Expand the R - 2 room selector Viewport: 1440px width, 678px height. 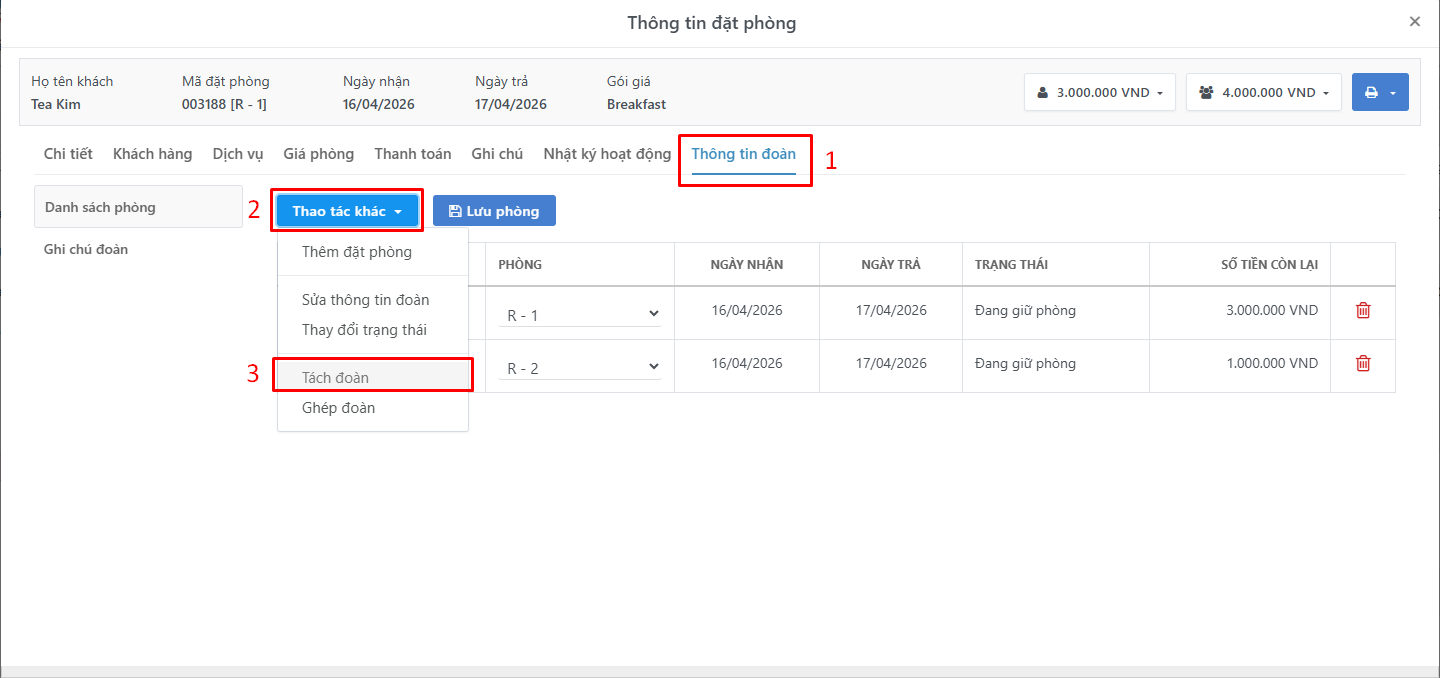pyautogui.click(x=580, y=368)
